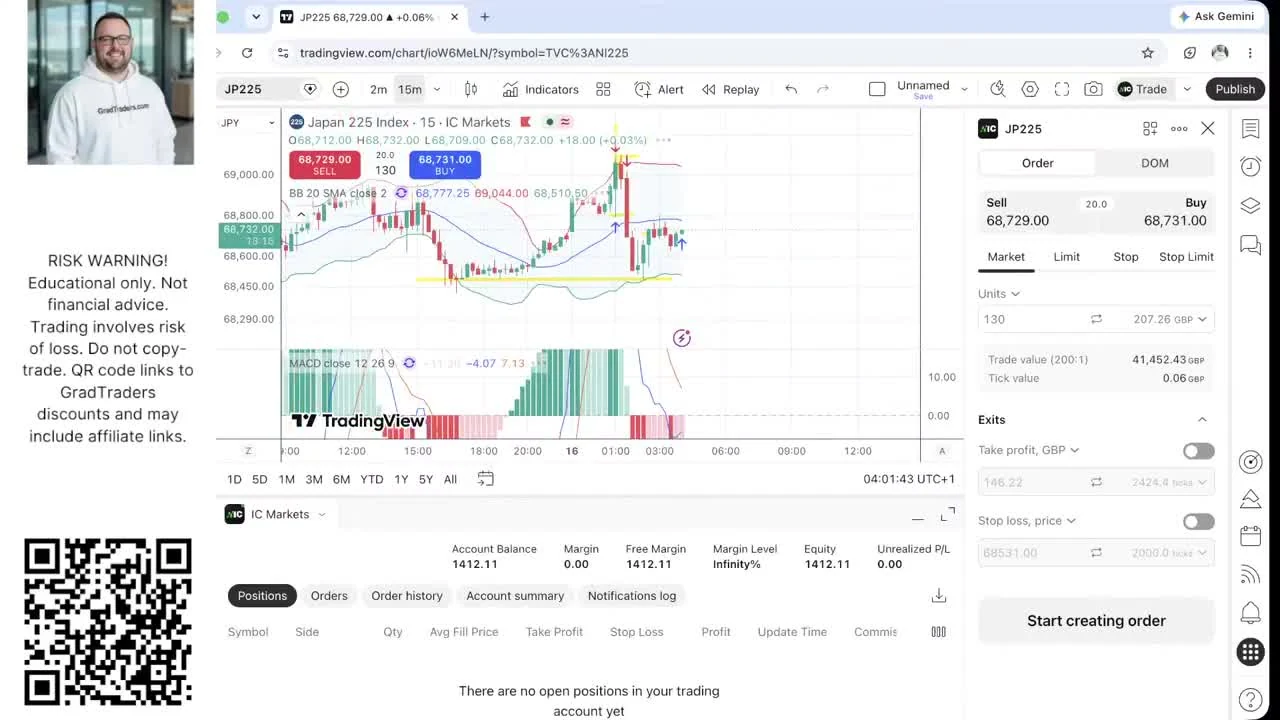Open the Help Center question mark icon
The image size is (1280, 720).
point(1250,700)
